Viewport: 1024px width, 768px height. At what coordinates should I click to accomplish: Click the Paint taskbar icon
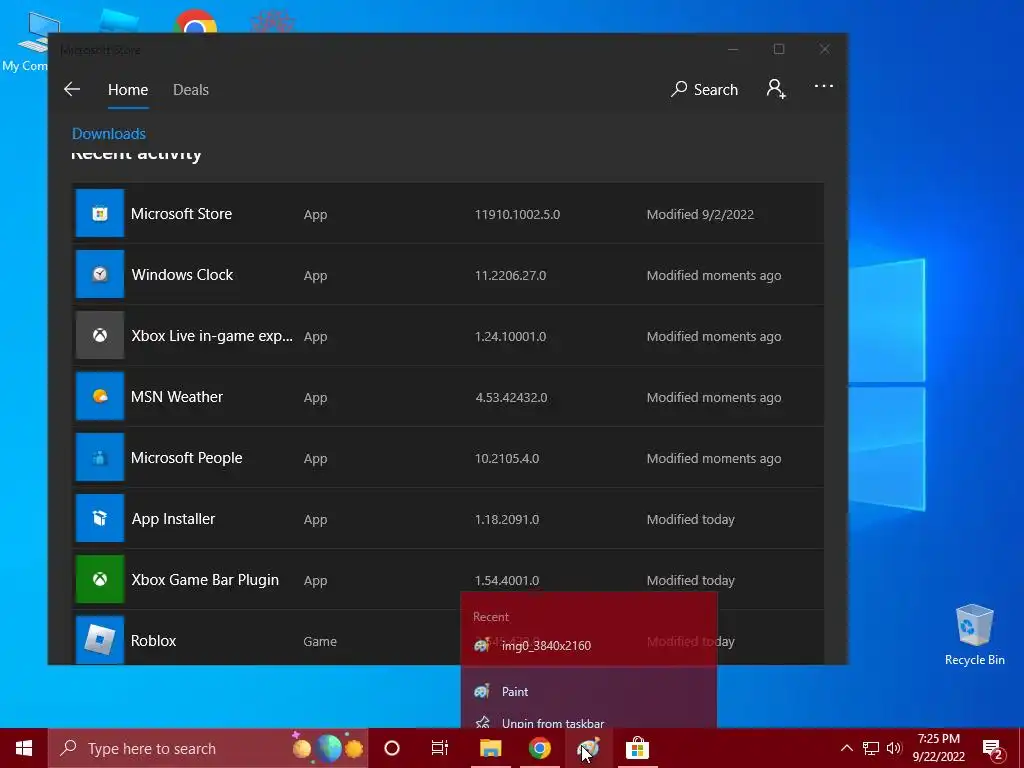pyautogui.click(x=588, y=748)
